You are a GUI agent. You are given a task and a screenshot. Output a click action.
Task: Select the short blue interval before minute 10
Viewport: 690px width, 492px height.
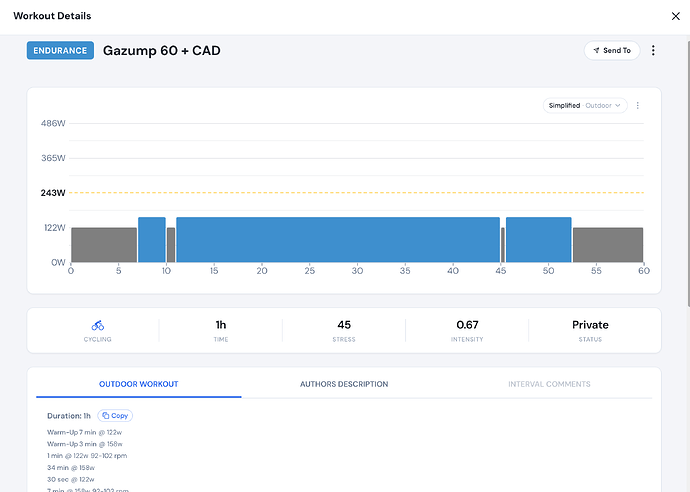(152, 240)
